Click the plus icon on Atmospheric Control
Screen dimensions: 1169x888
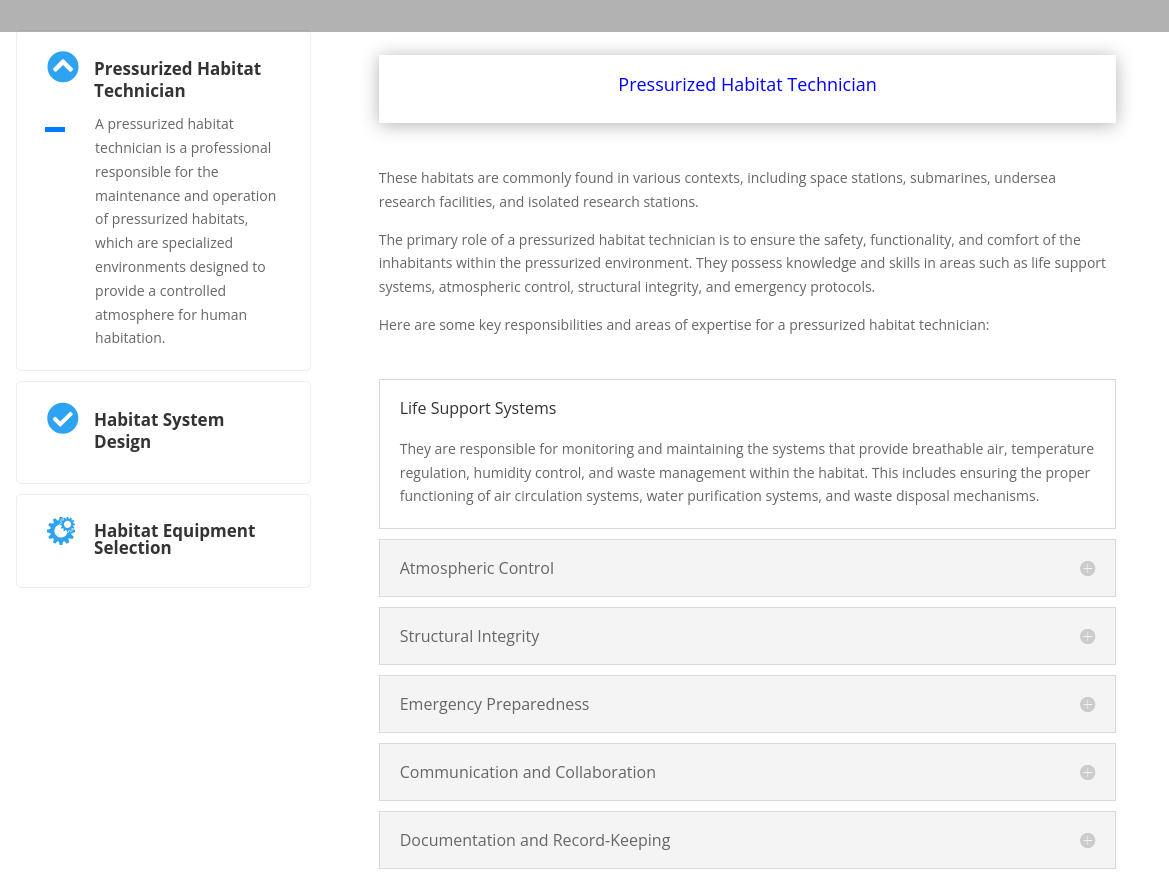click(x=1087, y=568)
